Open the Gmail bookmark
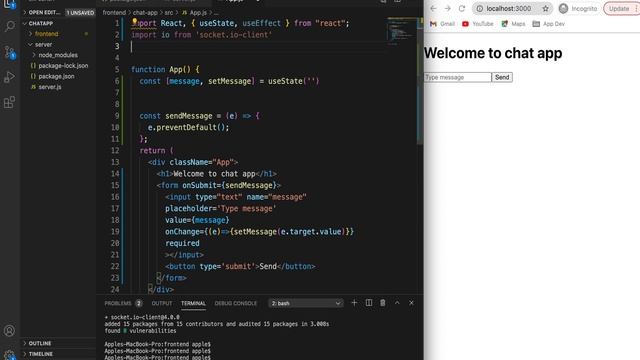The height and width of the screenshot is (360, 640). (x=442, y=24)
